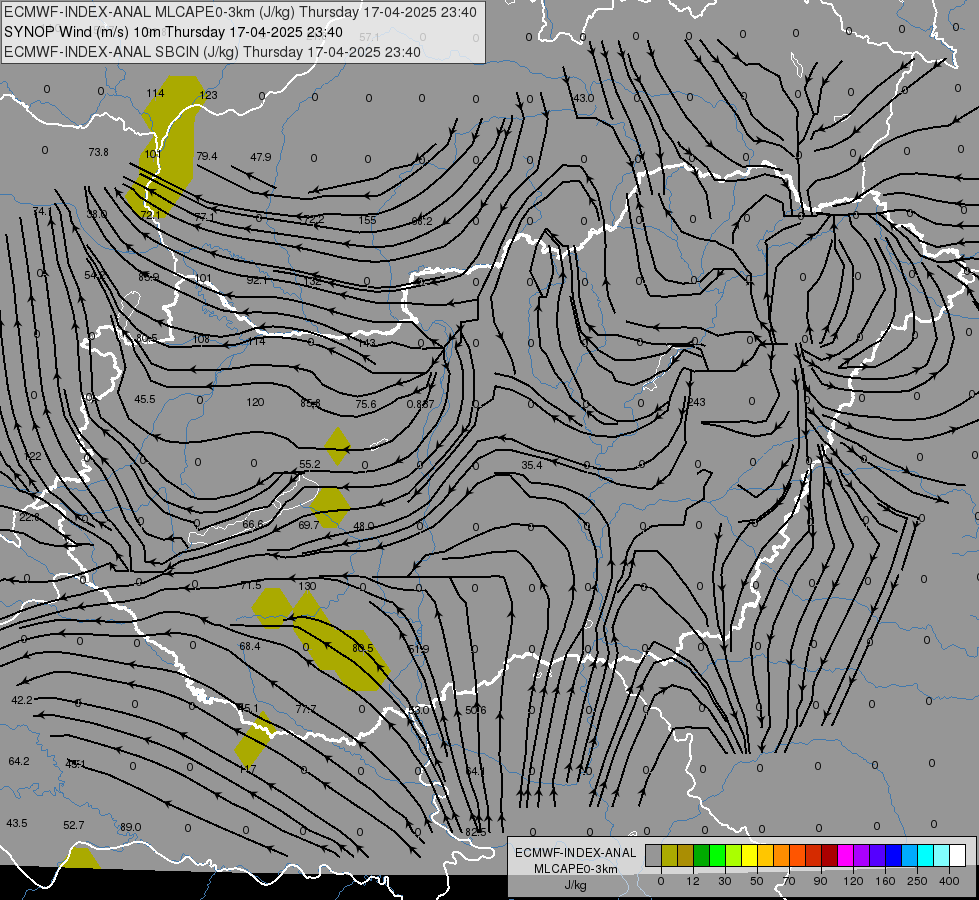Click the map value 45.5
This screenshot has height=900, width=979.
(145, 399)
